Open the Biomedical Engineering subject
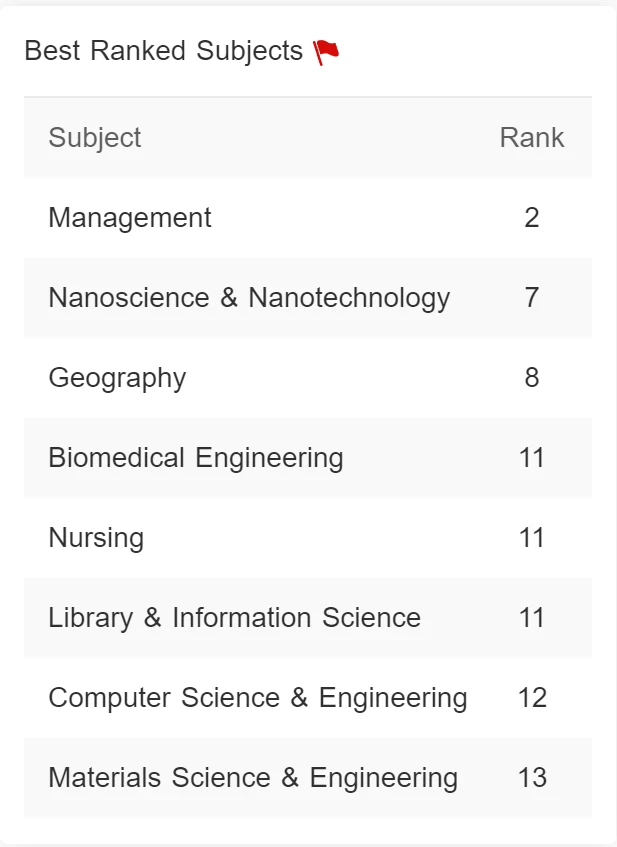617x847 pixels. [x=196, y=458]
